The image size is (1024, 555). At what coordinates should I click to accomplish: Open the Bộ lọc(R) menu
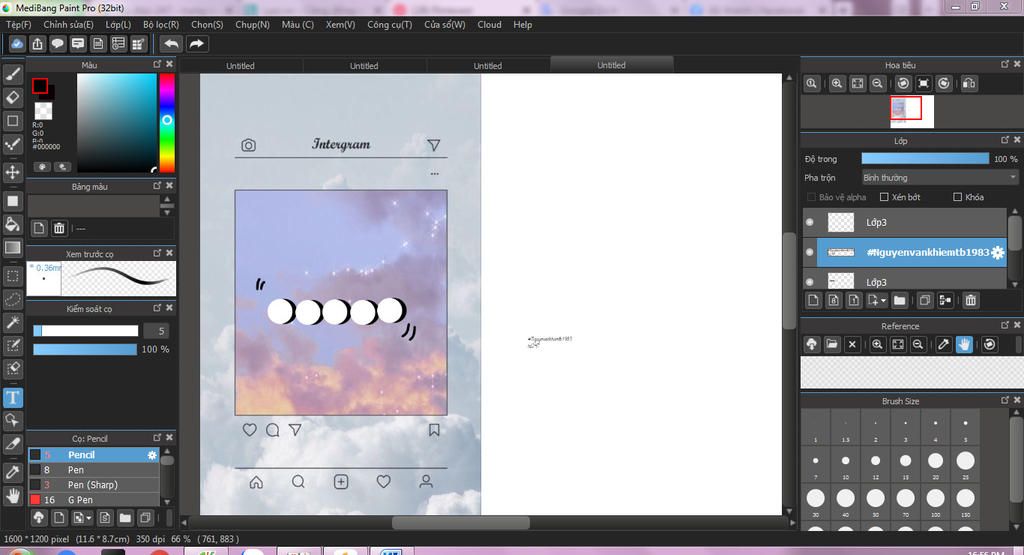161,24
